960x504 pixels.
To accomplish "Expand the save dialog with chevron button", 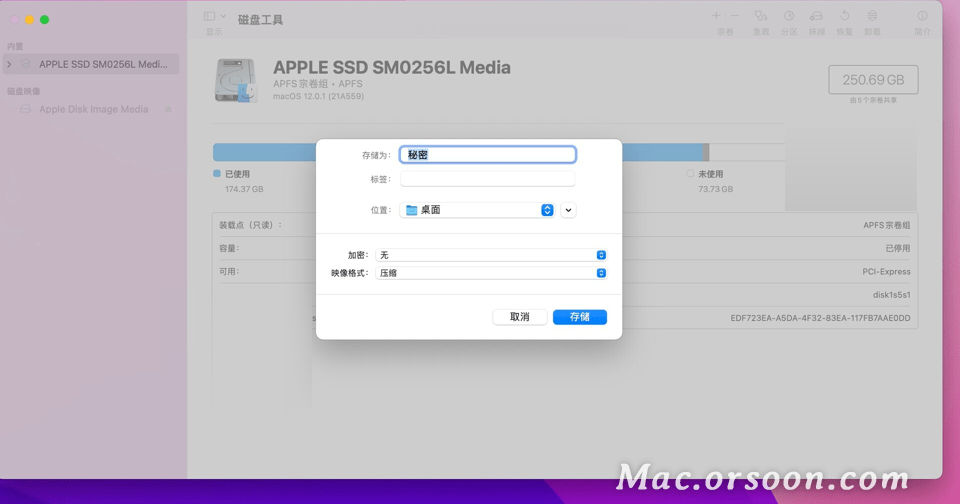I will click(568, 210).
